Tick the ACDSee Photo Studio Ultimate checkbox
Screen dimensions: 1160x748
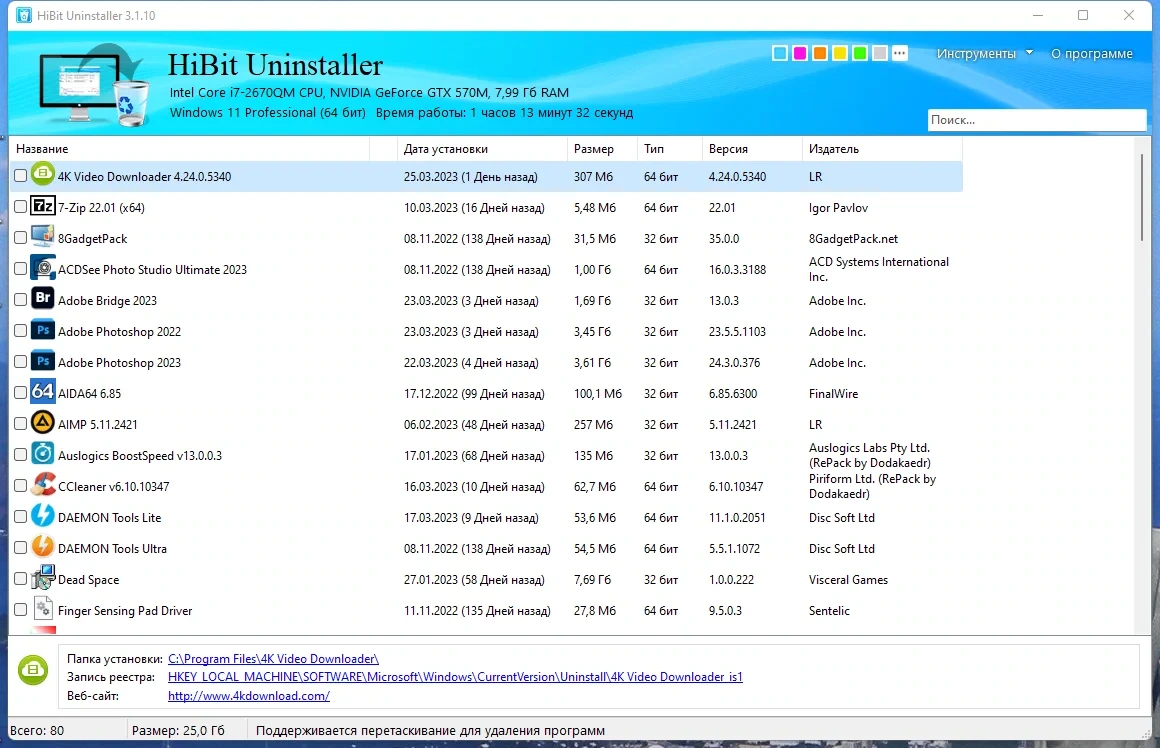coord(21,269)
